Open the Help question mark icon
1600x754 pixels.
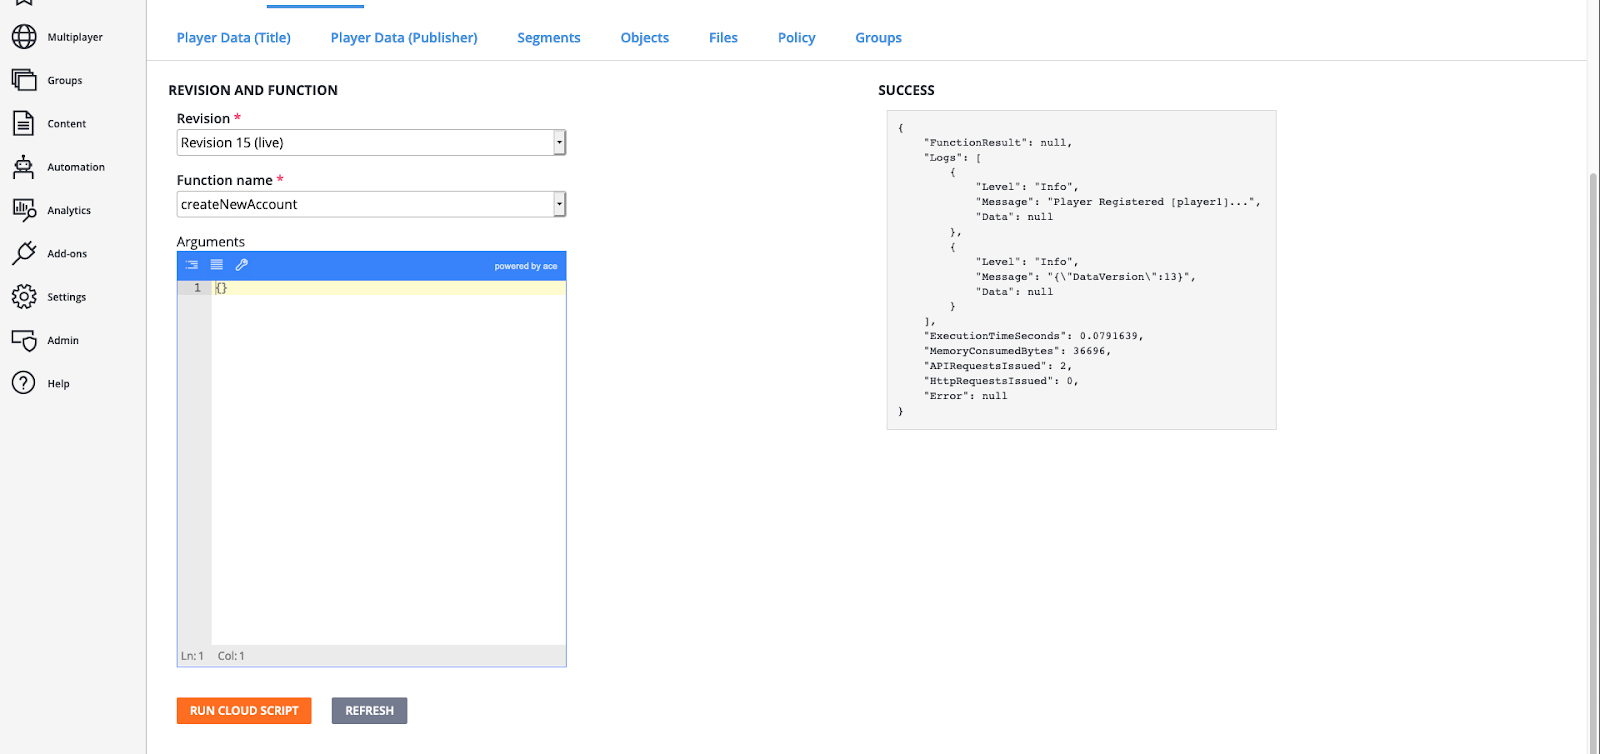coord(24,383)
